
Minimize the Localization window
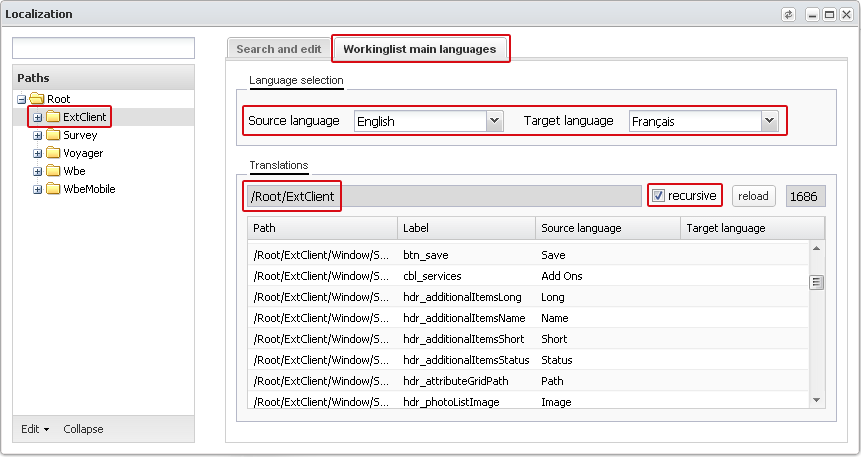(x=813, y=14)
